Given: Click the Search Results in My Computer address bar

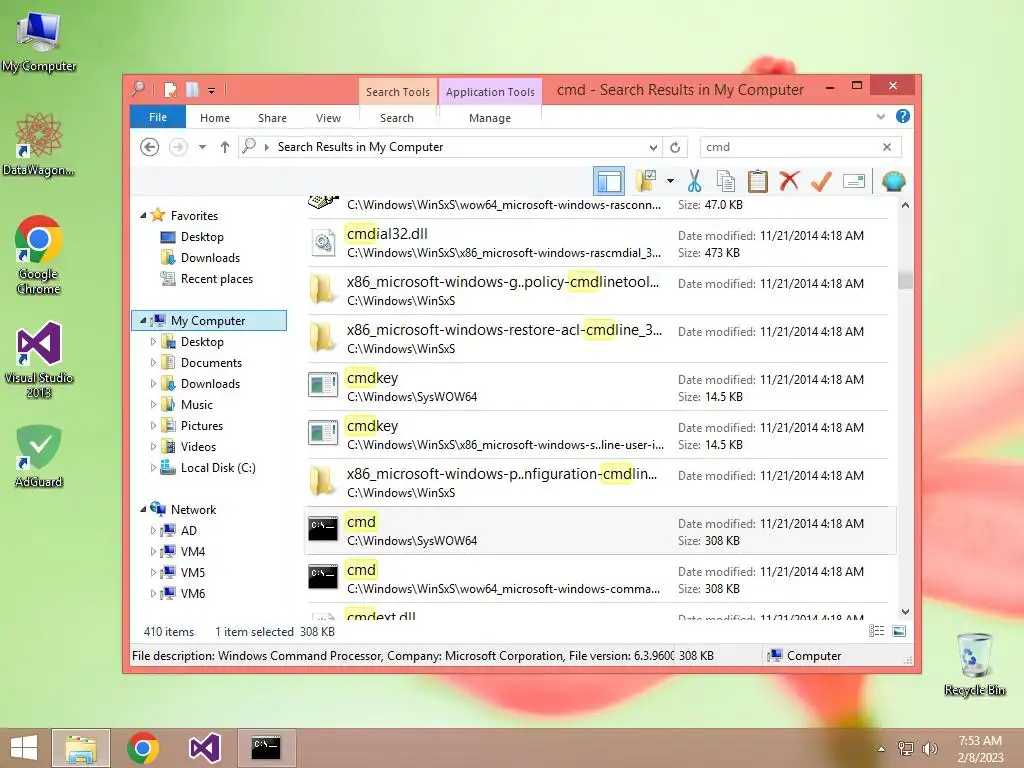Looking at the screenshot, I should 451,147.
